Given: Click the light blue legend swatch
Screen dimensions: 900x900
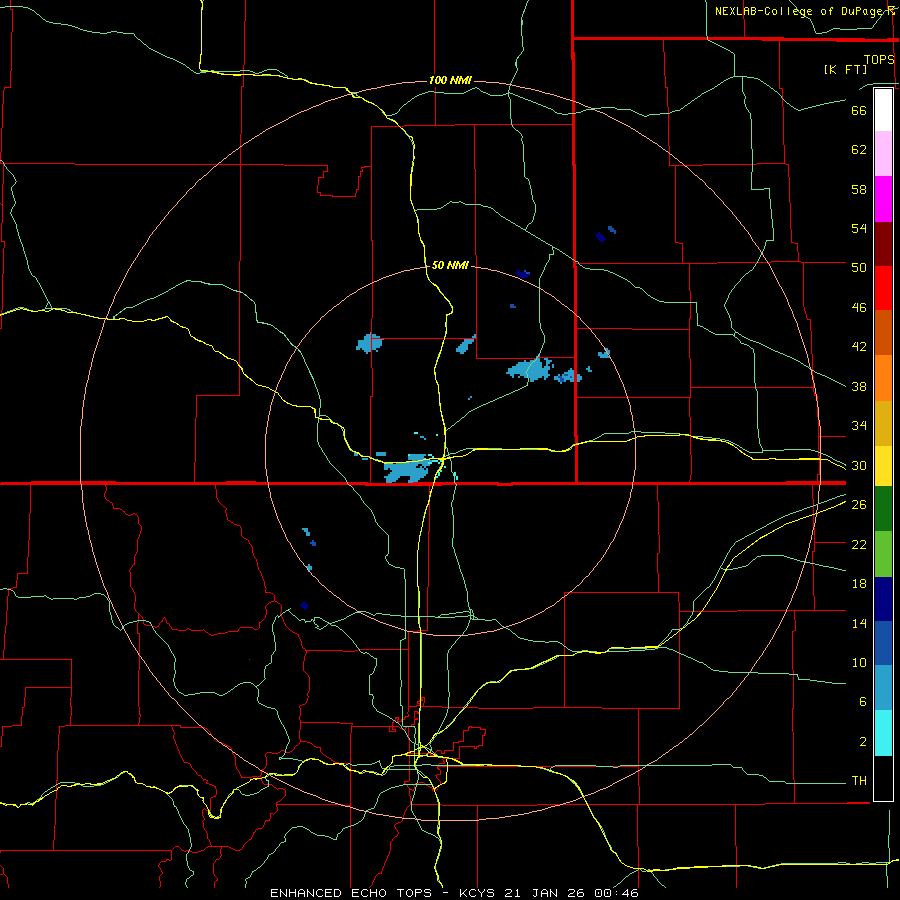Looking at the screenshot, I should coord(883,687).
